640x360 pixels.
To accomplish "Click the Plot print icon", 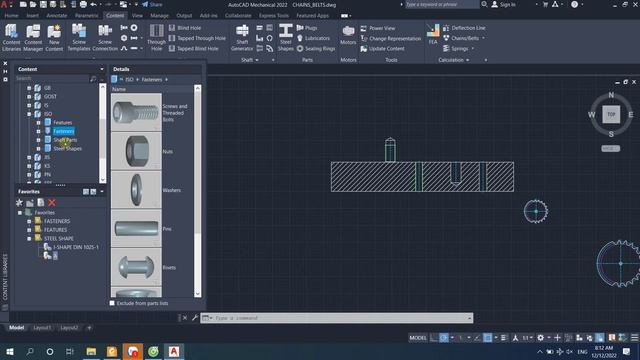I will [x=83, y=4].
